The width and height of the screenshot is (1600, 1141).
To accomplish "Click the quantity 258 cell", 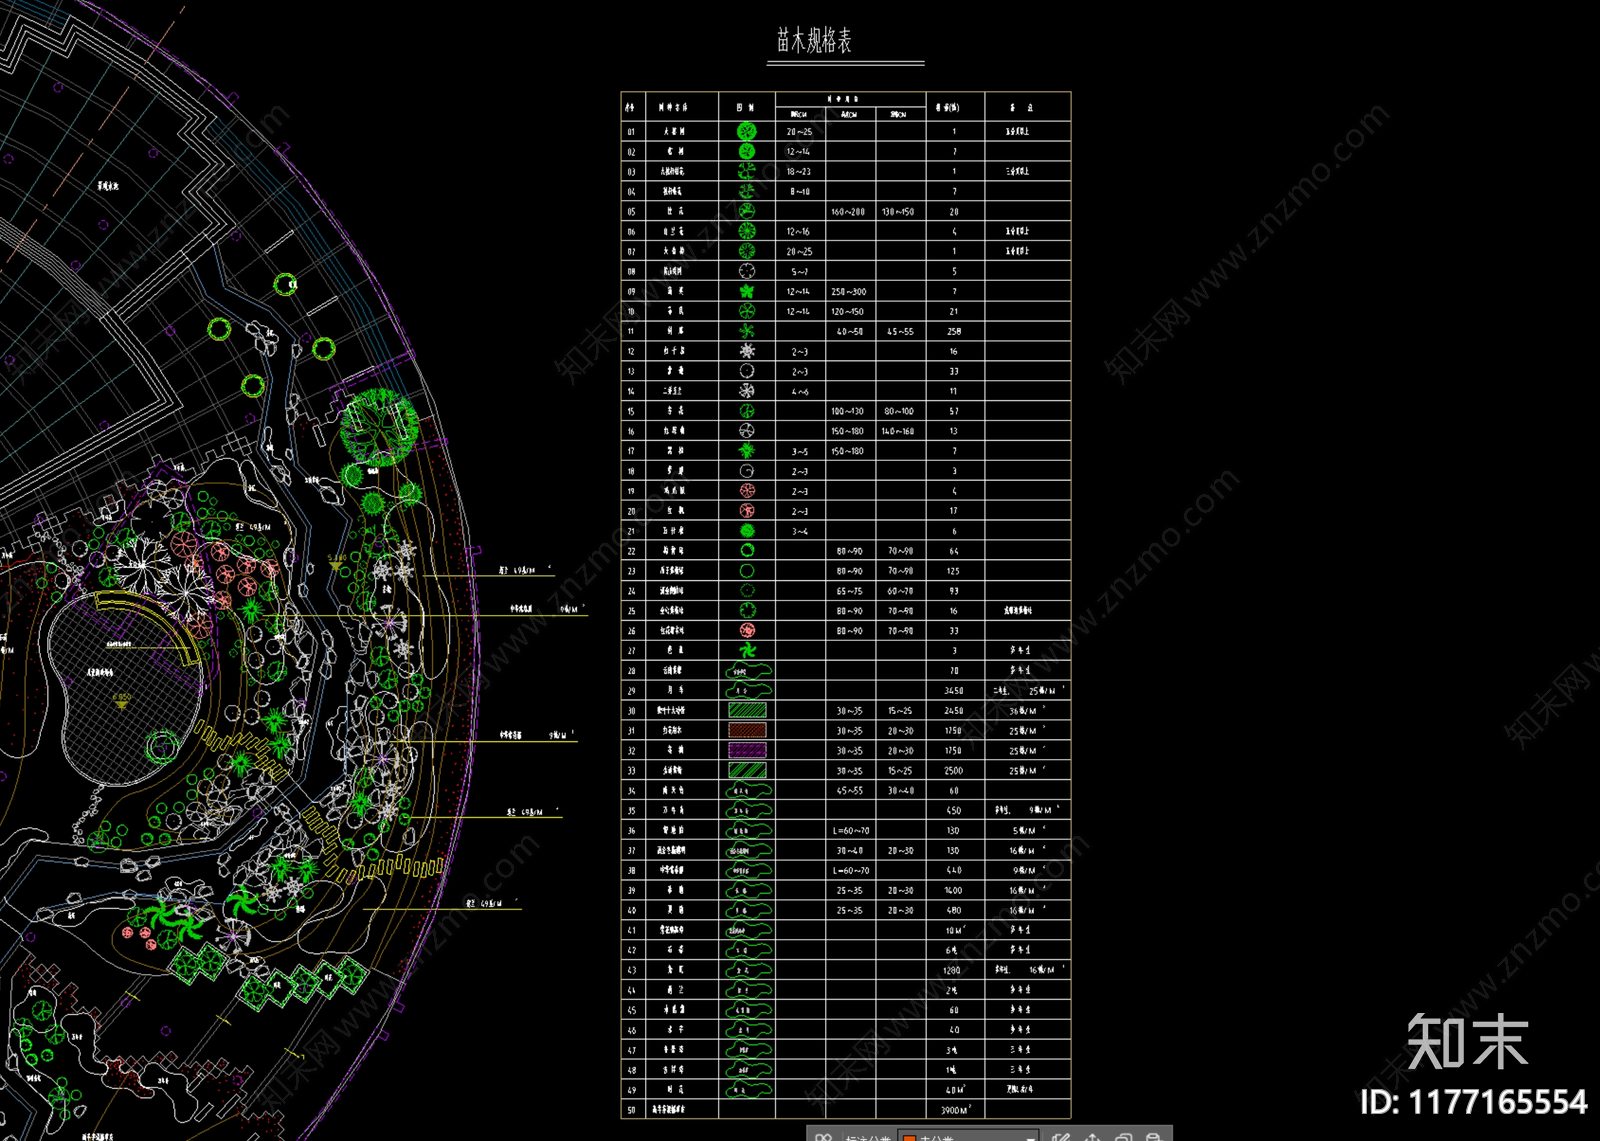I will (x=954, y=332).
